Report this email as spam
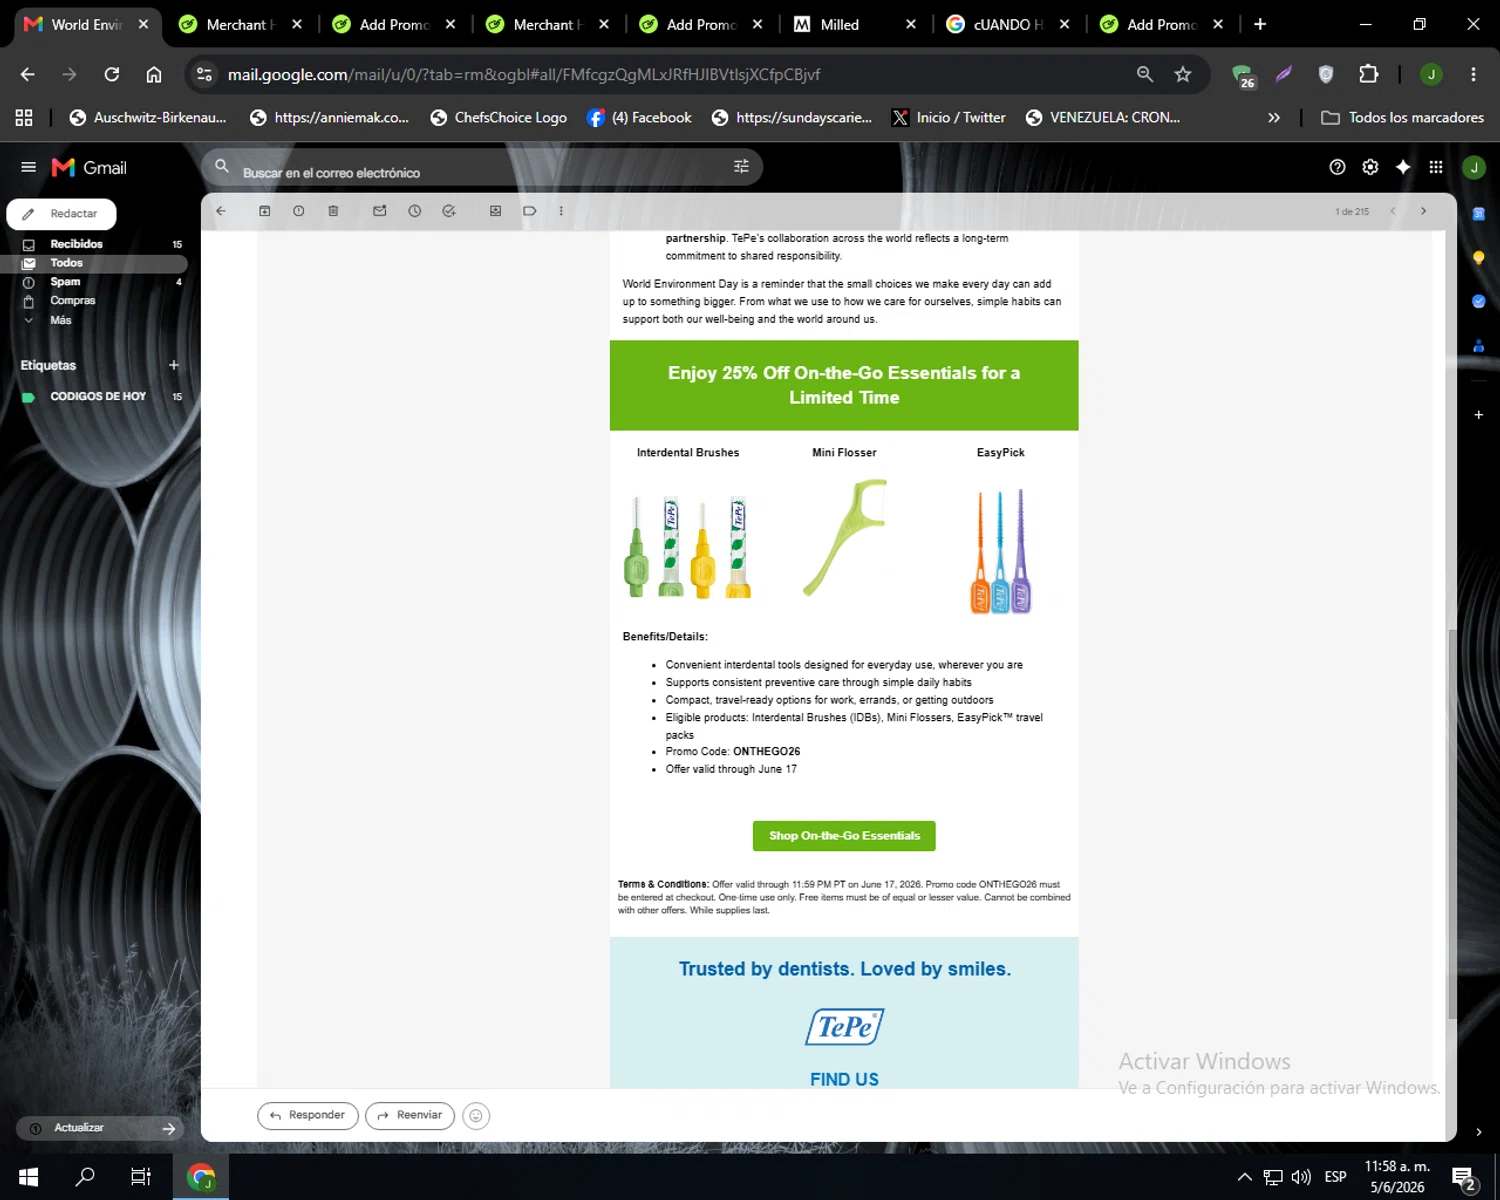Image resolution: width=1500 pixels, height=1200 pixels. [x=299, y=211]
